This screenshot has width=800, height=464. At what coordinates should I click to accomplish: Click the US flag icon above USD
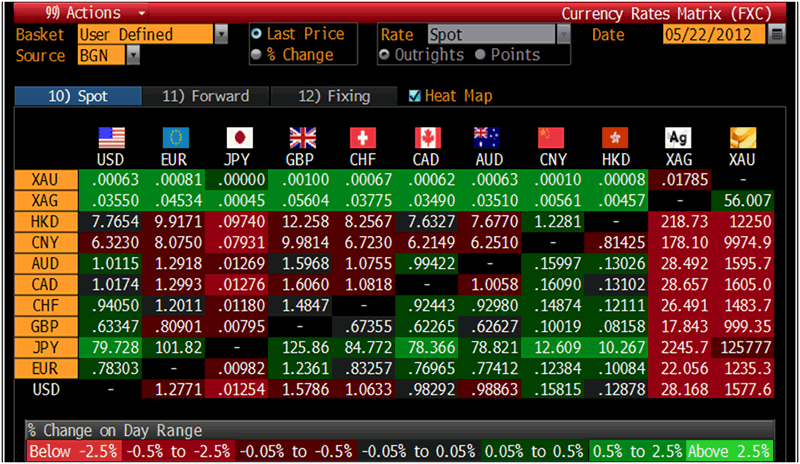pyautogui.click(x=109, y=138)
